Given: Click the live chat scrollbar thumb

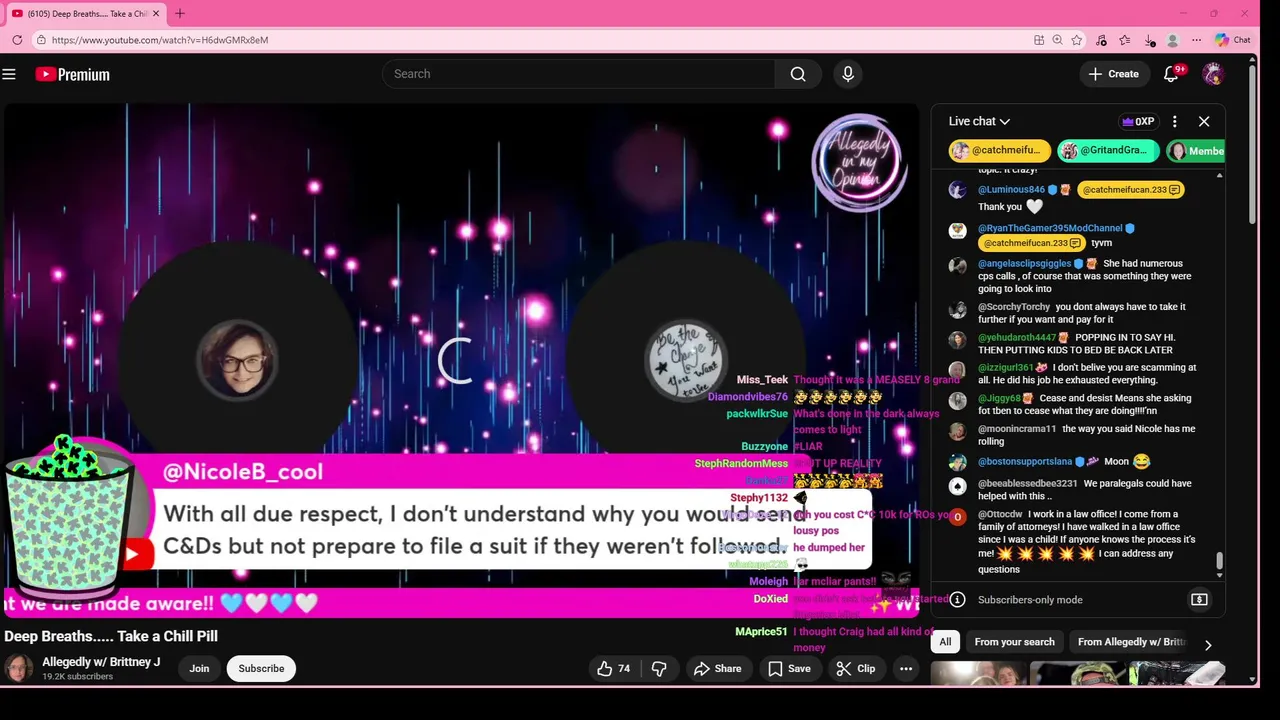Looking at the screenshot, I should click(1219, 563).
